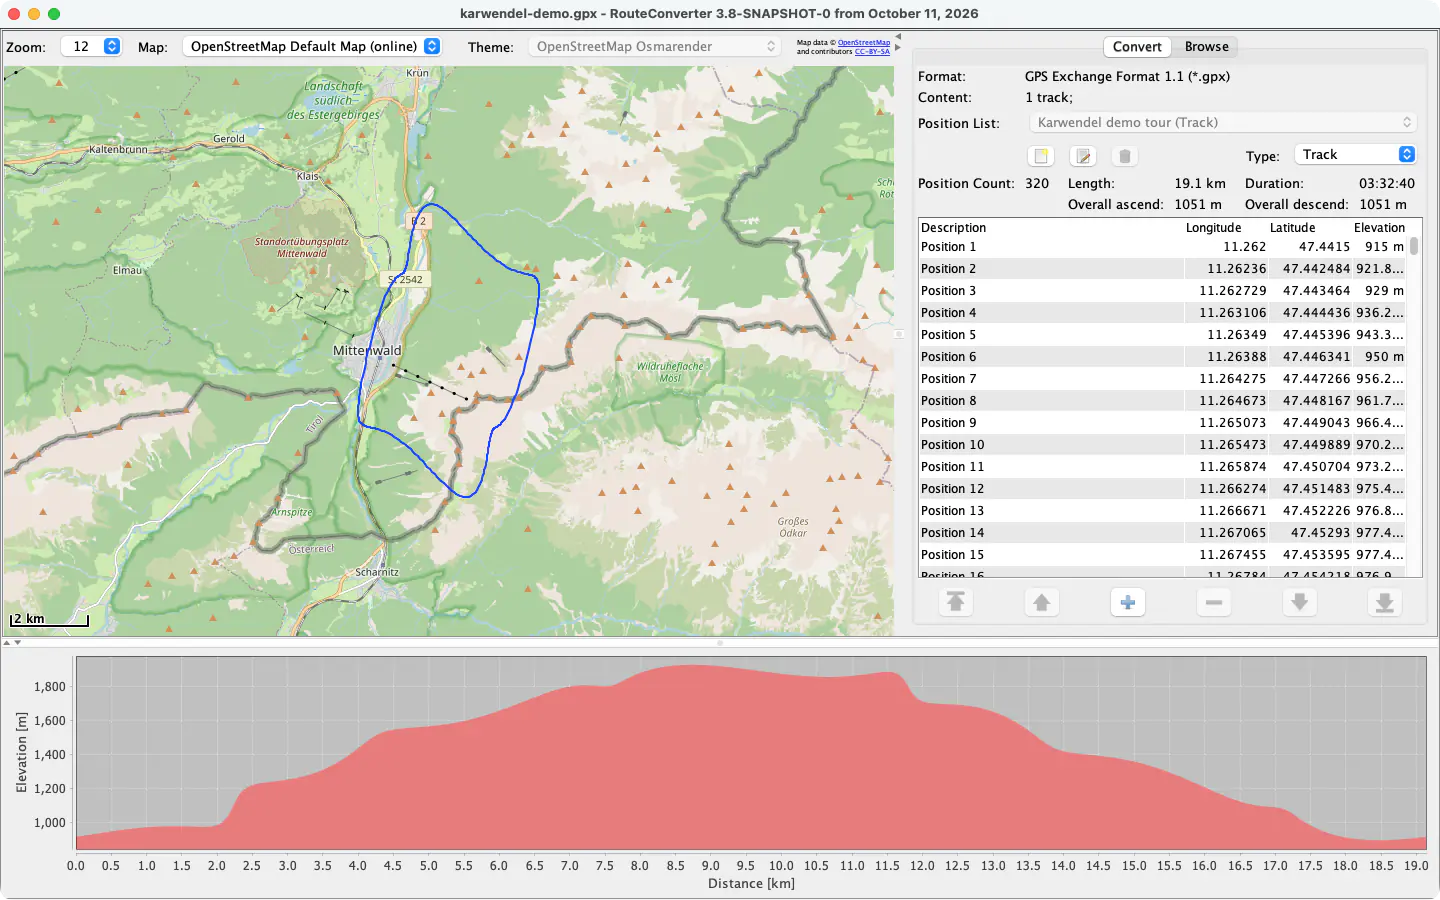The image size is (1440, 900).
Task: Add a new position with the plus button
Action: point(1128,602)
